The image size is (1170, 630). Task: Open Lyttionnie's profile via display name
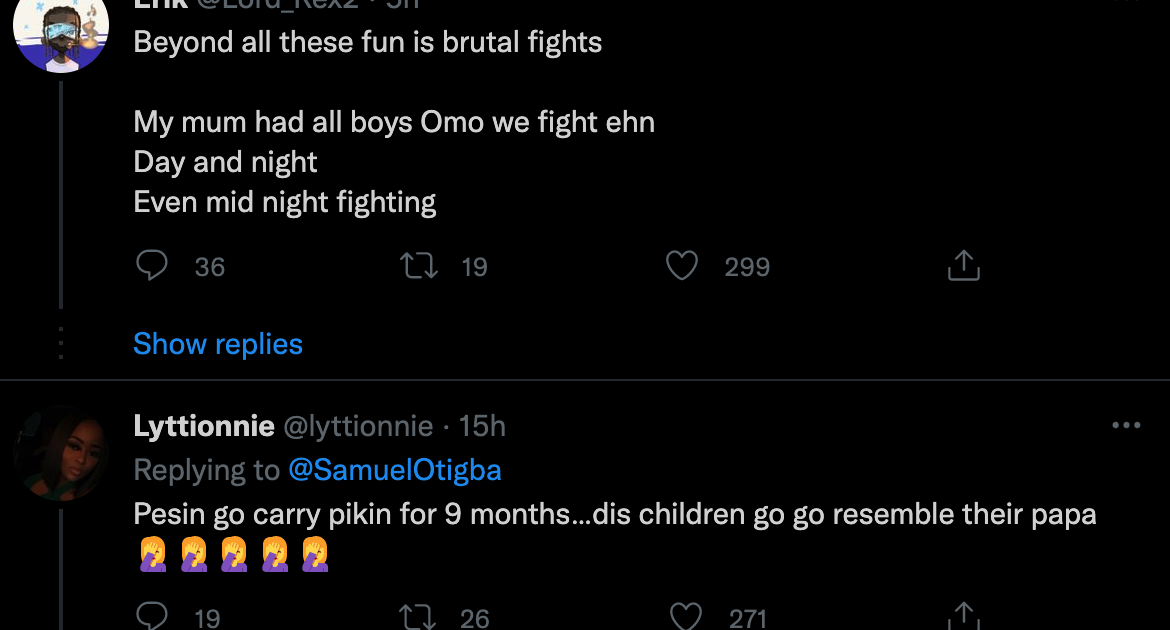pyautogui.click(x=204, y=427)
